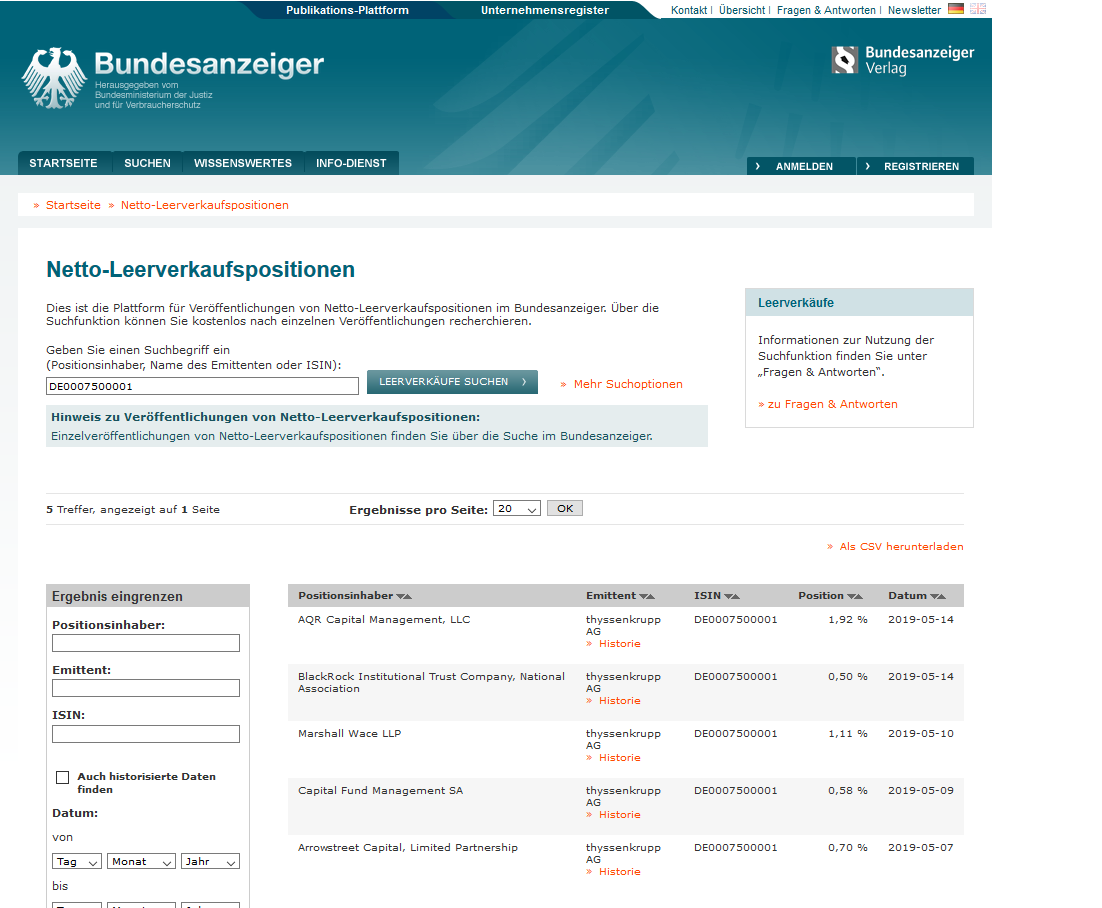Viewport: 1102px width, 908px height.
Task: Open the 'Monat' dropdown under von
Action: [141, 862]
